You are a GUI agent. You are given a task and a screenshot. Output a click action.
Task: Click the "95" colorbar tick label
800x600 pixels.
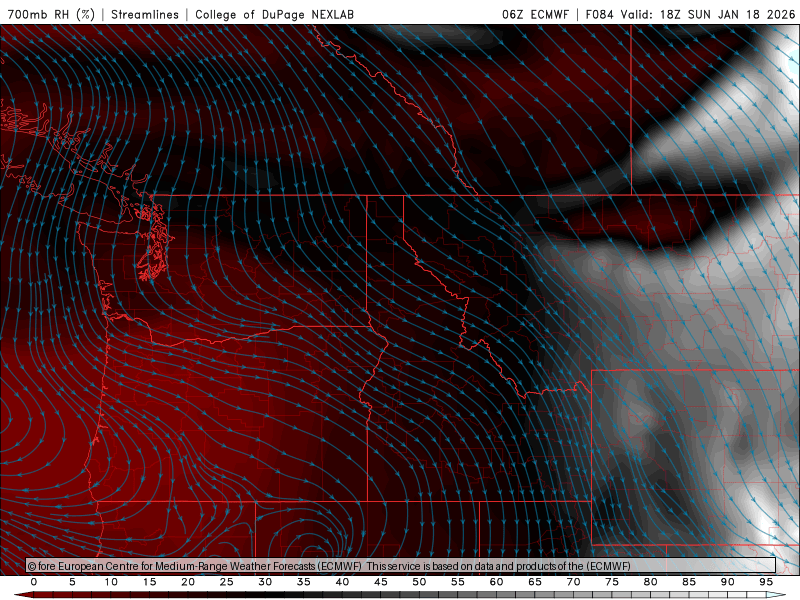[766, 582]
